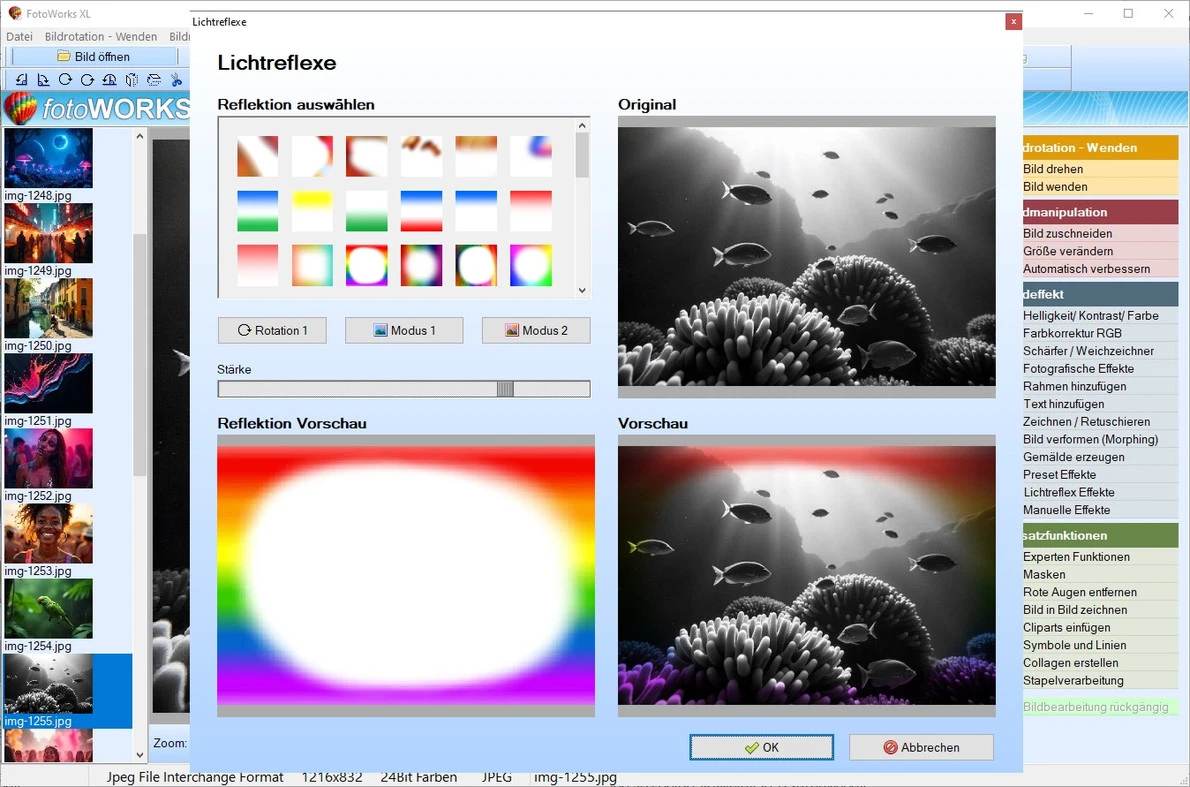Click the rotate right 90° toolbar icon
Screen dimensions: 1190x787
pyautogui.click(x=43, y=80)
